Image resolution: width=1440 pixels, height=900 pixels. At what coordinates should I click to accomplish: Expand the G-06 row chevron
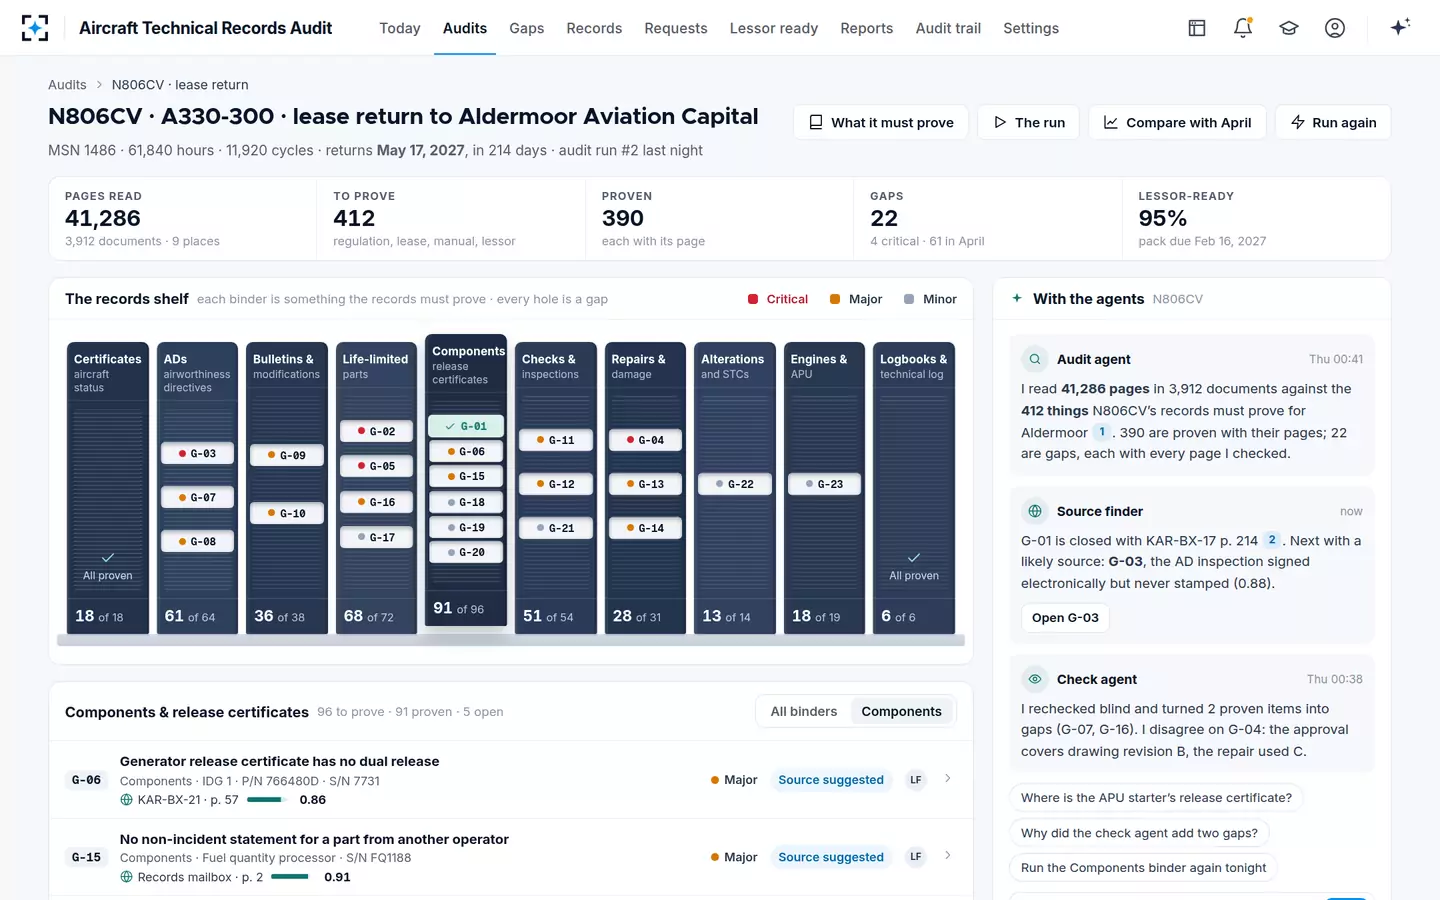(x=947, y=779)
